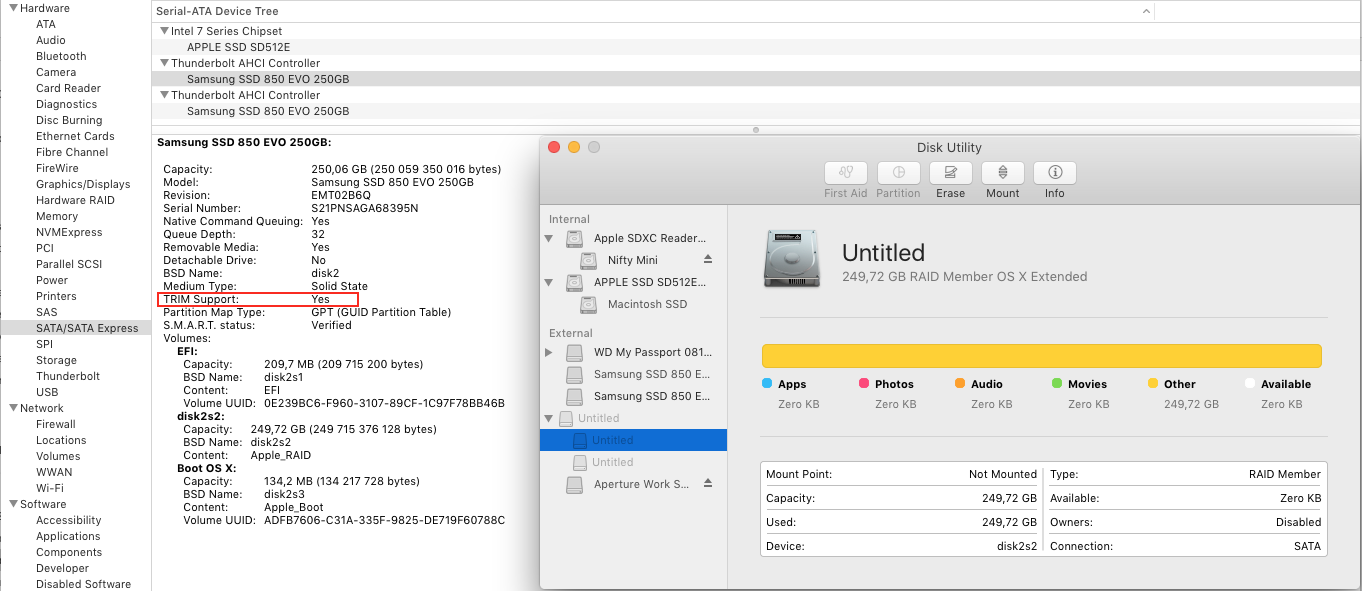Click the yellow disk usage bar

tap(1042, 356)
